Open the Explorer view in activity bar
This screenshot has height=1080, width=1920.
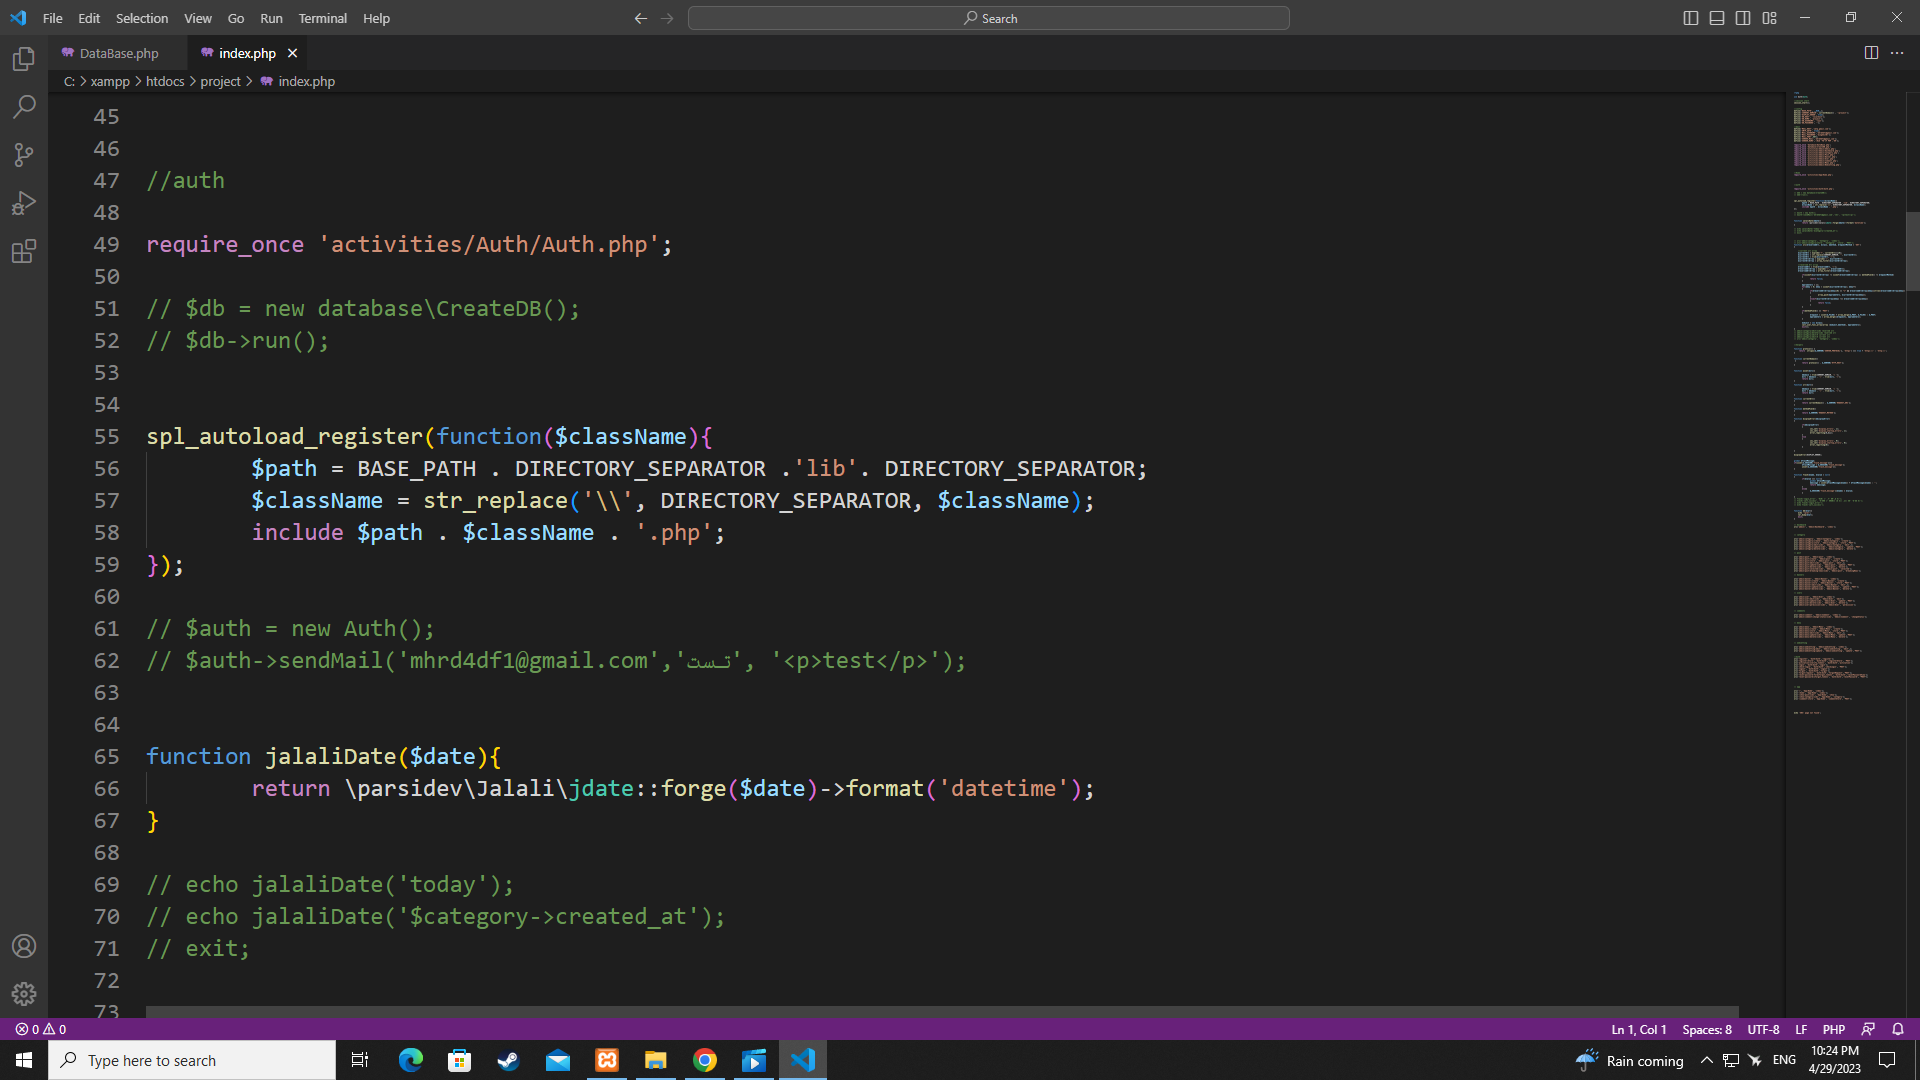tap(24, 59)
